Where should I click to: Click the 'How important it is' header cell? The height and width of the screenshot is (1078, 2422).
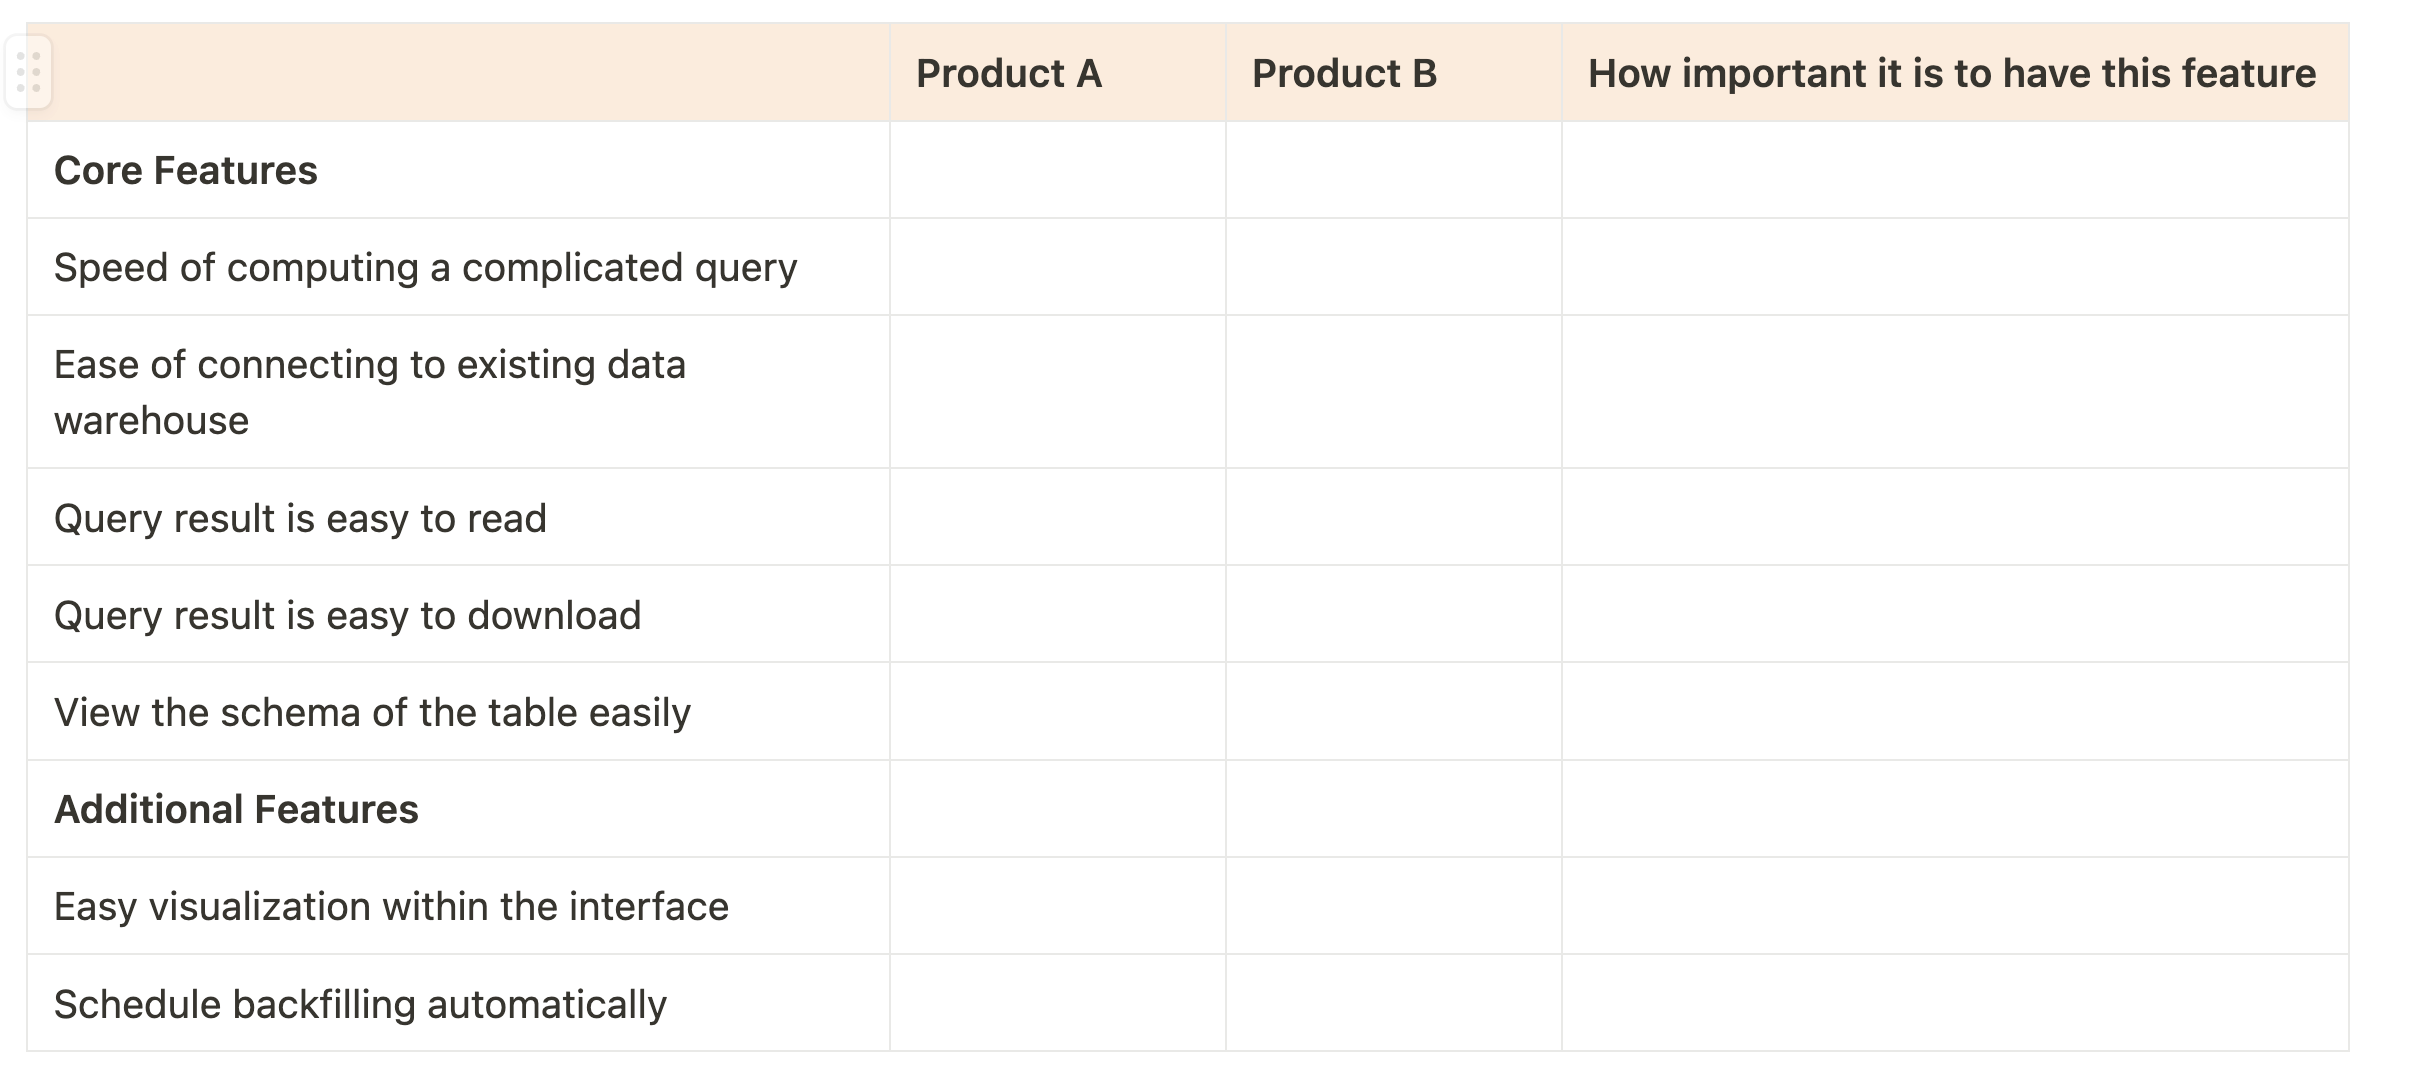pyautogui.click(x=1953, y=73)
